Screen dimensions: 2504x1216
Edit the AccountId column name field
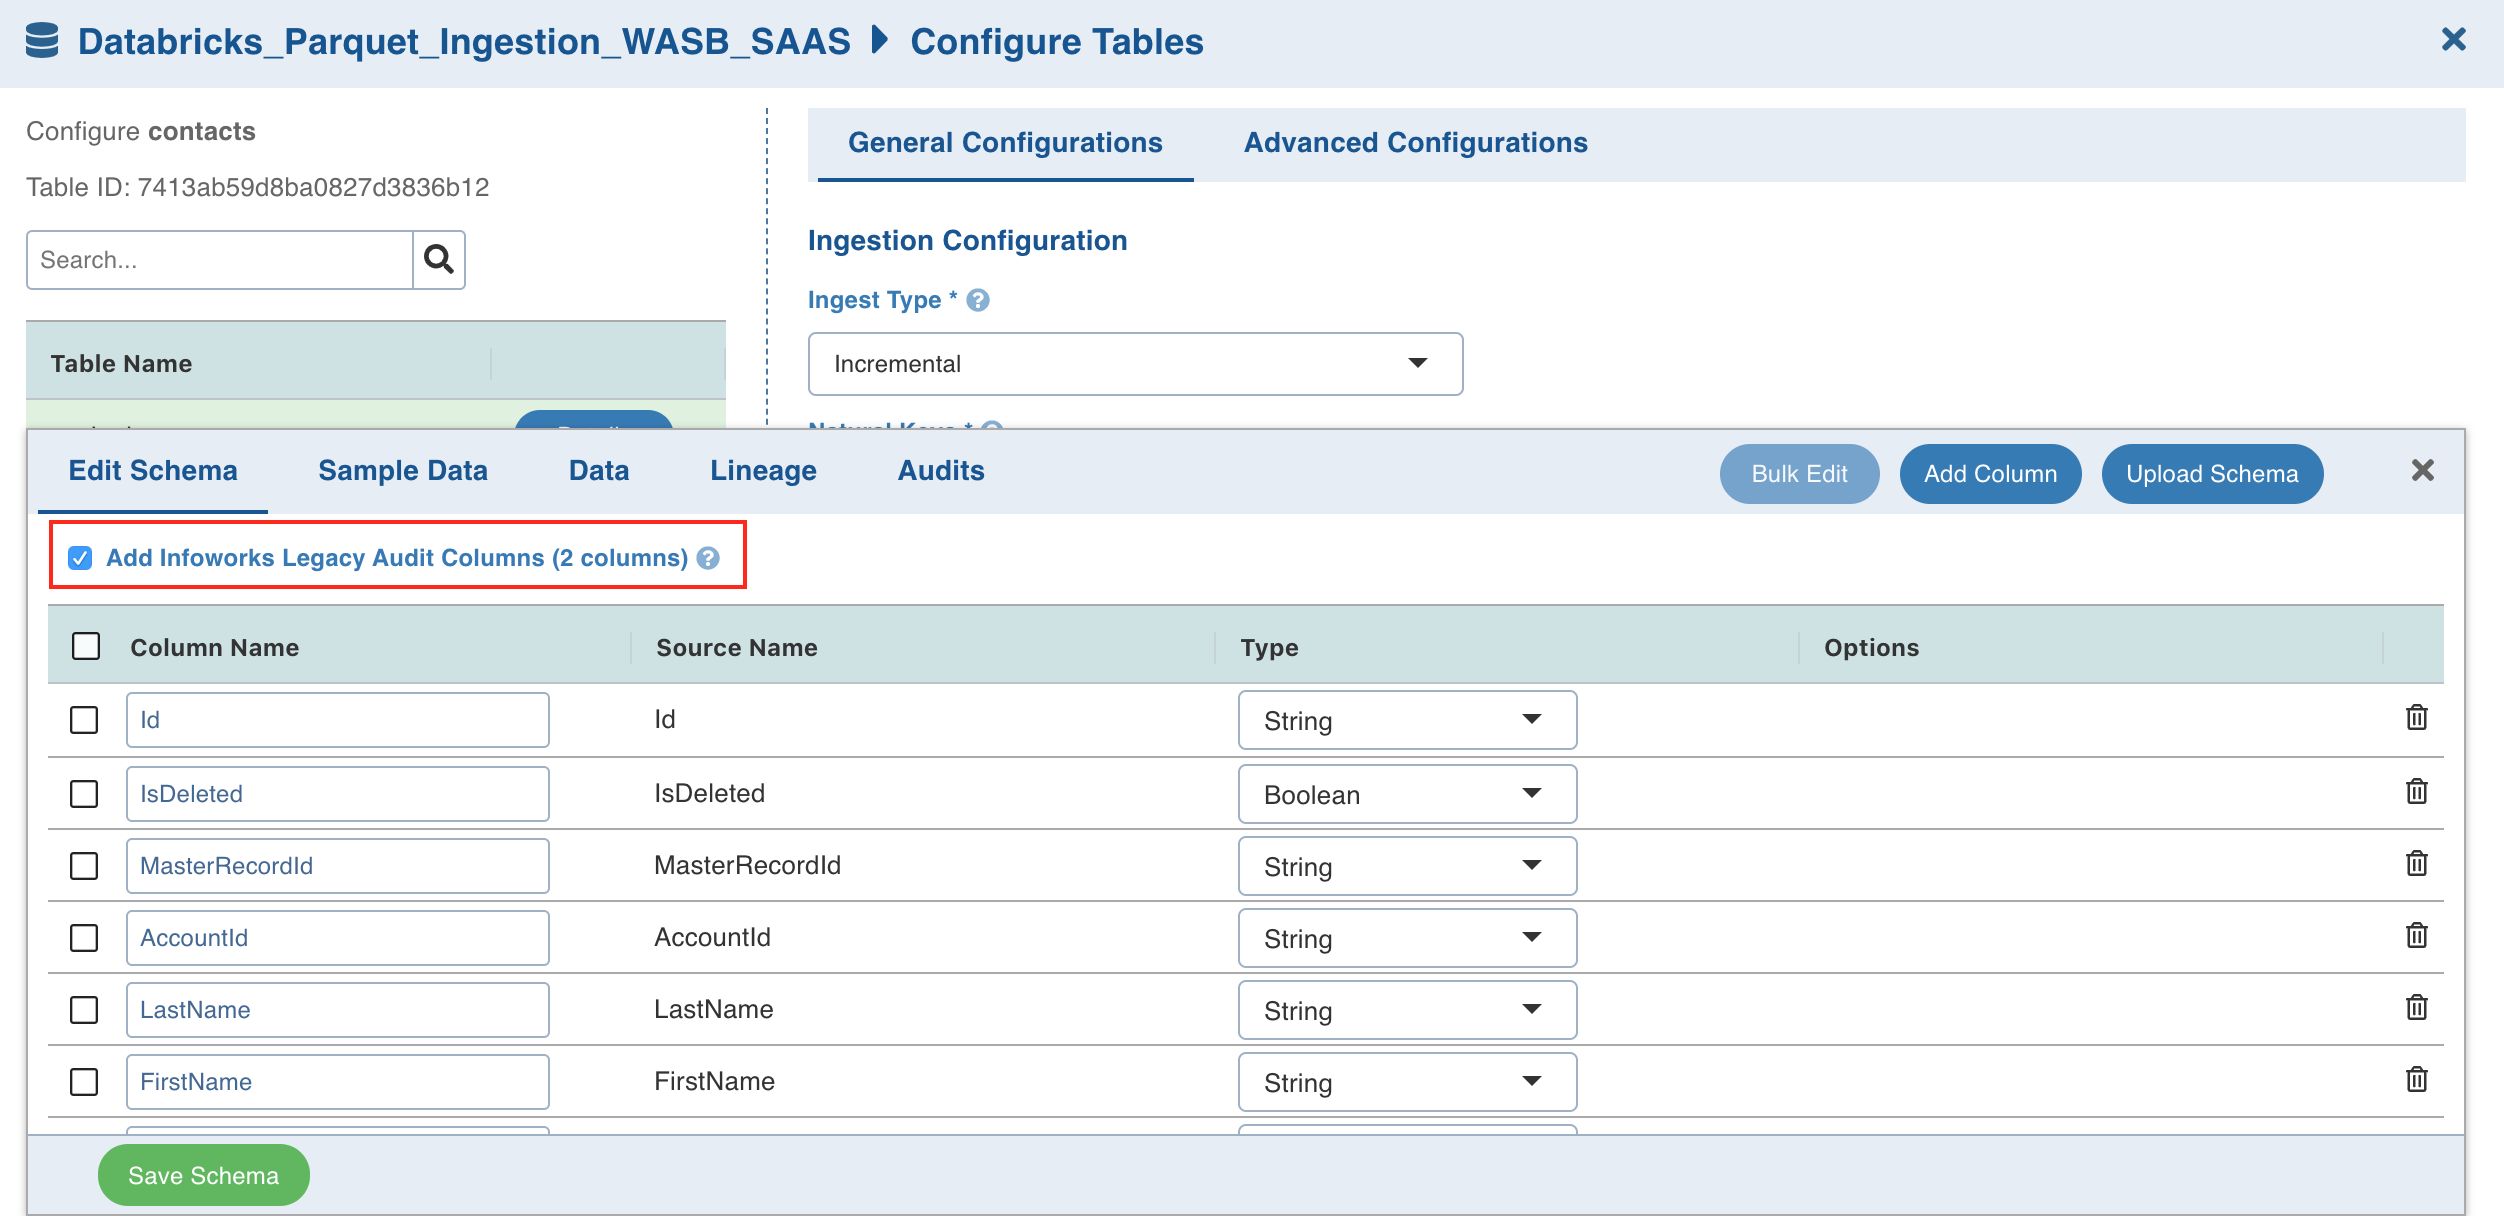(338, 938)
